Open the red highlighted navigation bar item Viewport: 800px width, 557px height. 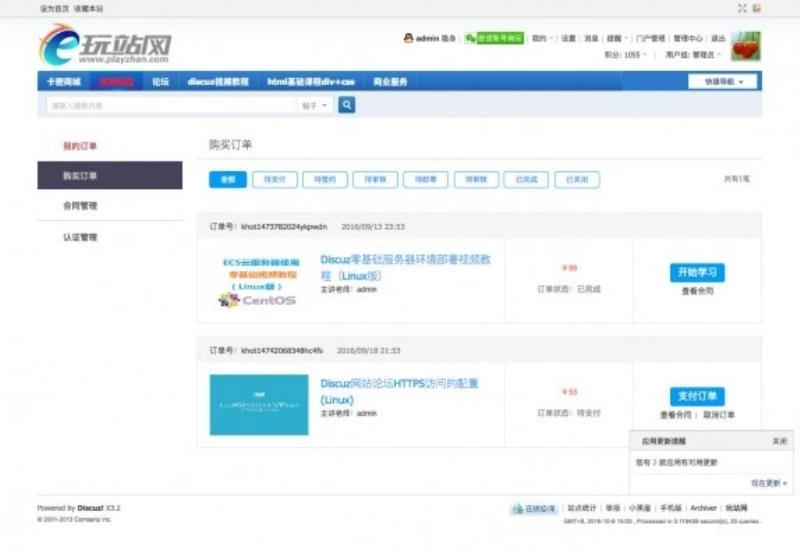click(x=116, y=82)
